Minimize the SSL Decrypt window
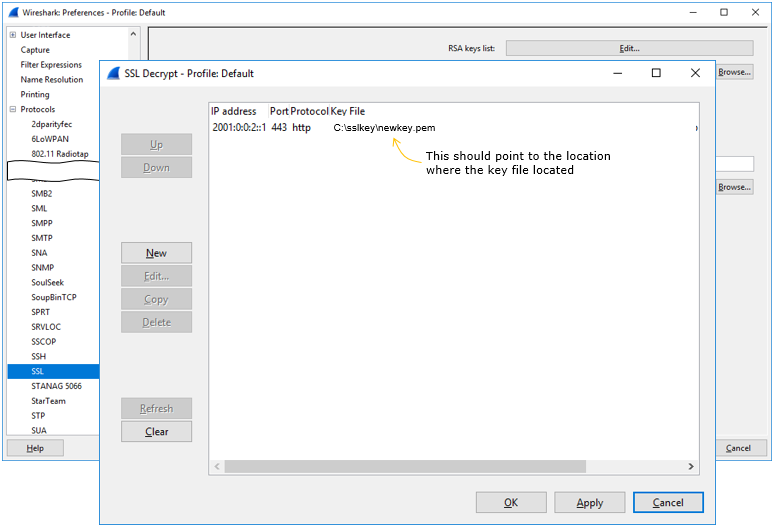This screenshot has width=775, height=529. (x=617, y=73)
